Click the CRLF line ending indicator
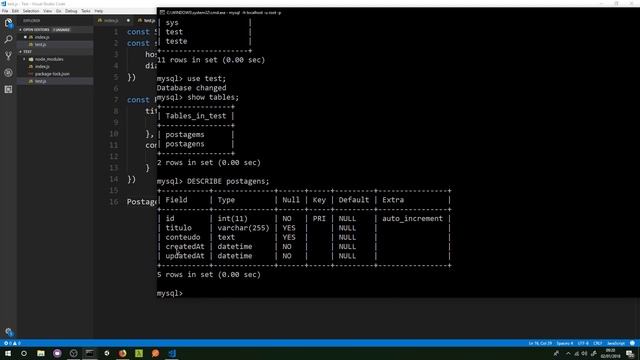Screen dimensions: 640x360 (x=598, y=343)
